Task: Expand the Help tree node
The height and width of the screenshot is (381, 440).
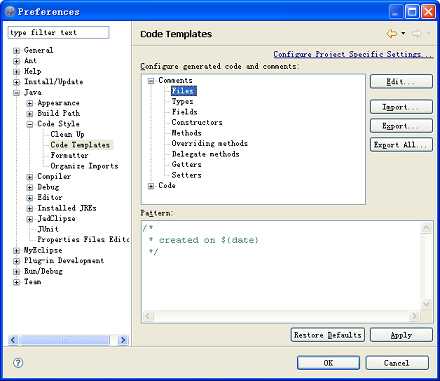Action: click(x=16, y=72)
